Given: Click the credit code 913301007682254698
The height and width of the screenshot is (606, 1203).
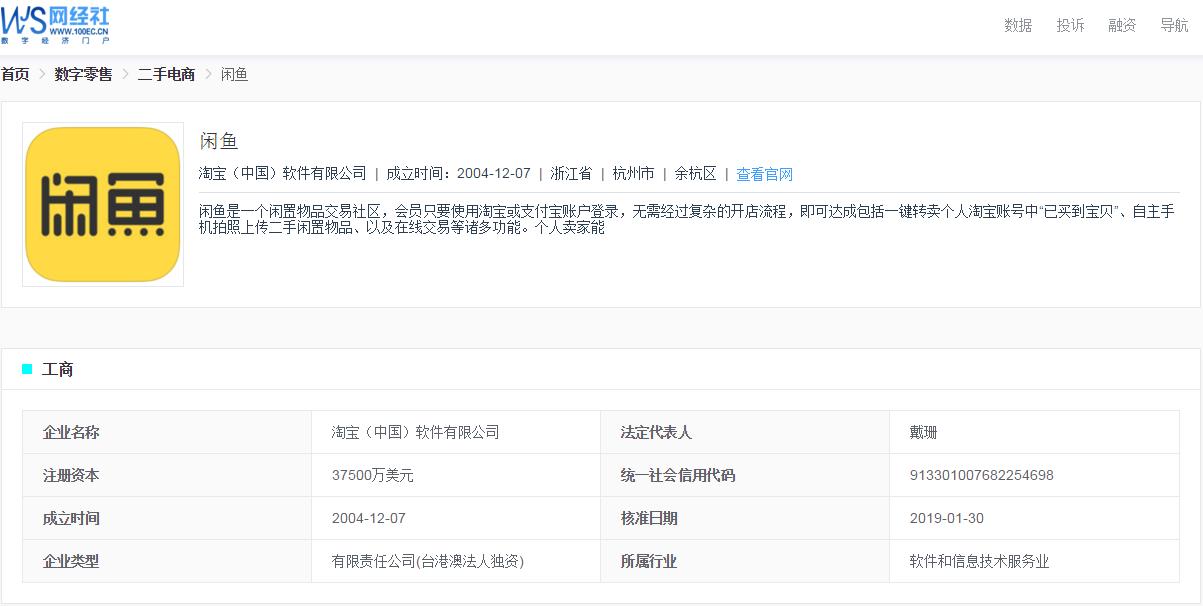Looking at the screenshot, I should pyautogui.click(x=982, y=475).
